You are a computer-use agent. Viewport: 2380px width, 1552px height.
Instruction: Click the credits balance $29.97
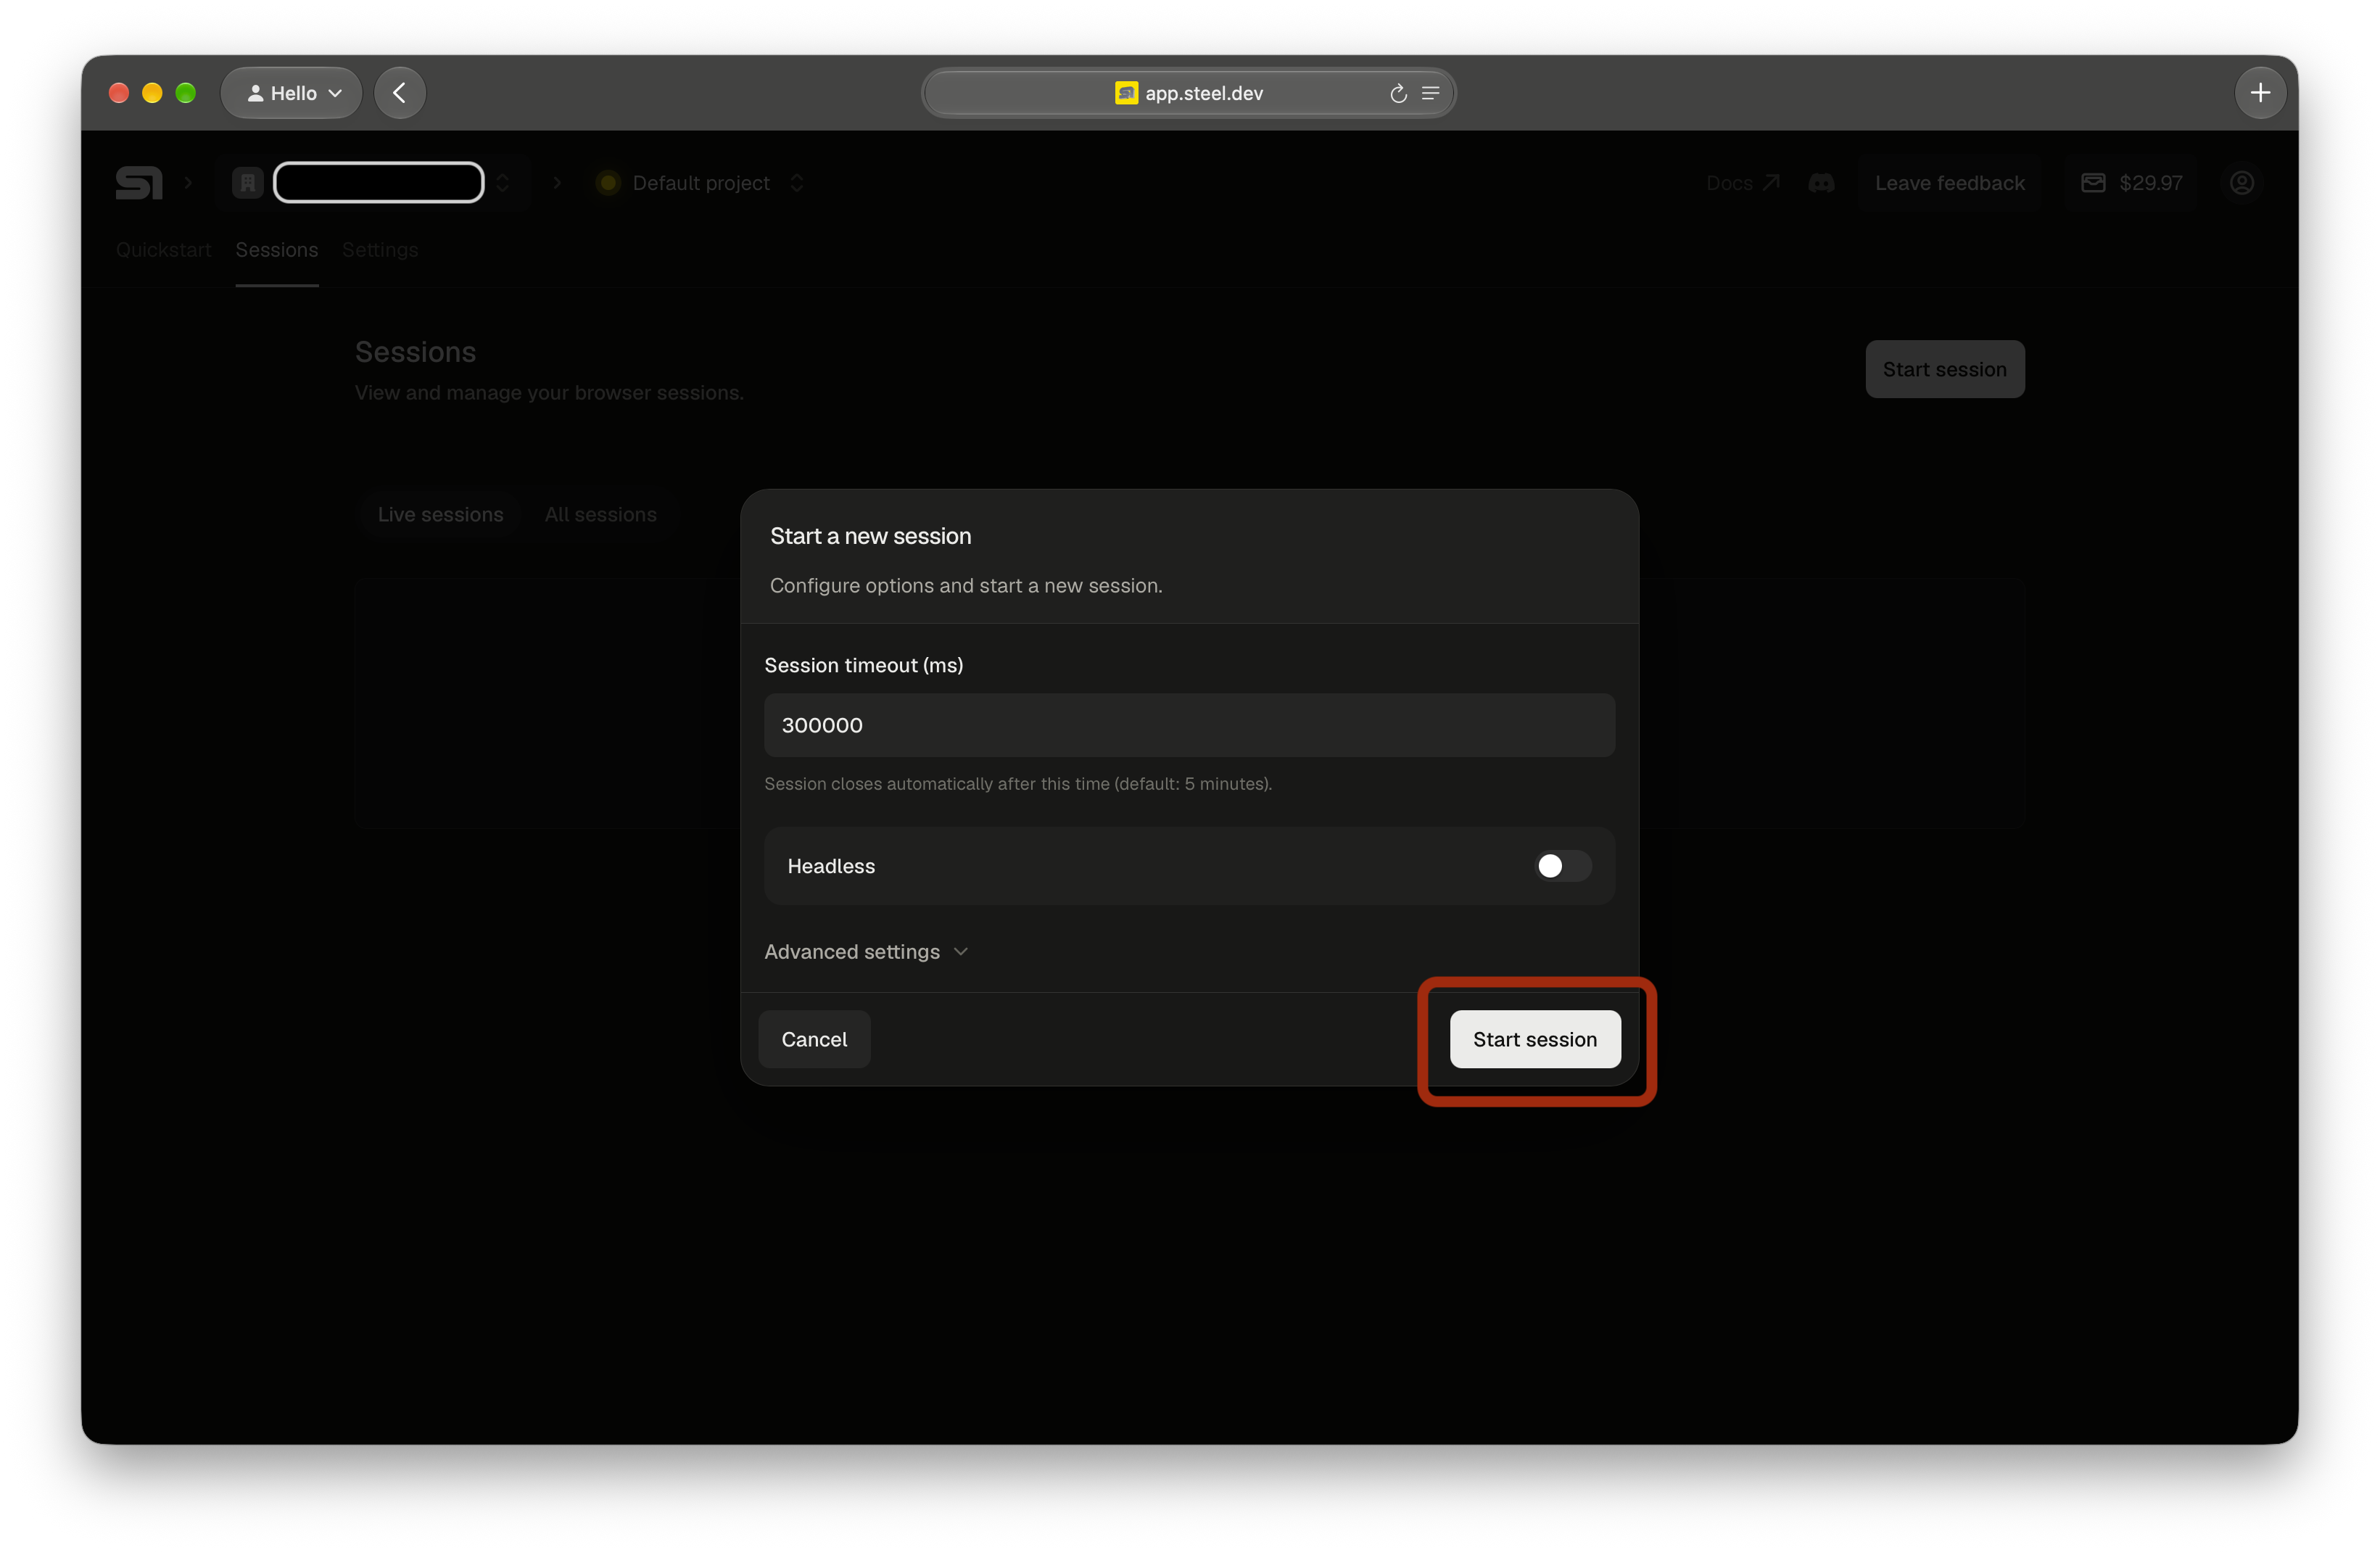tap(2132, 183)
